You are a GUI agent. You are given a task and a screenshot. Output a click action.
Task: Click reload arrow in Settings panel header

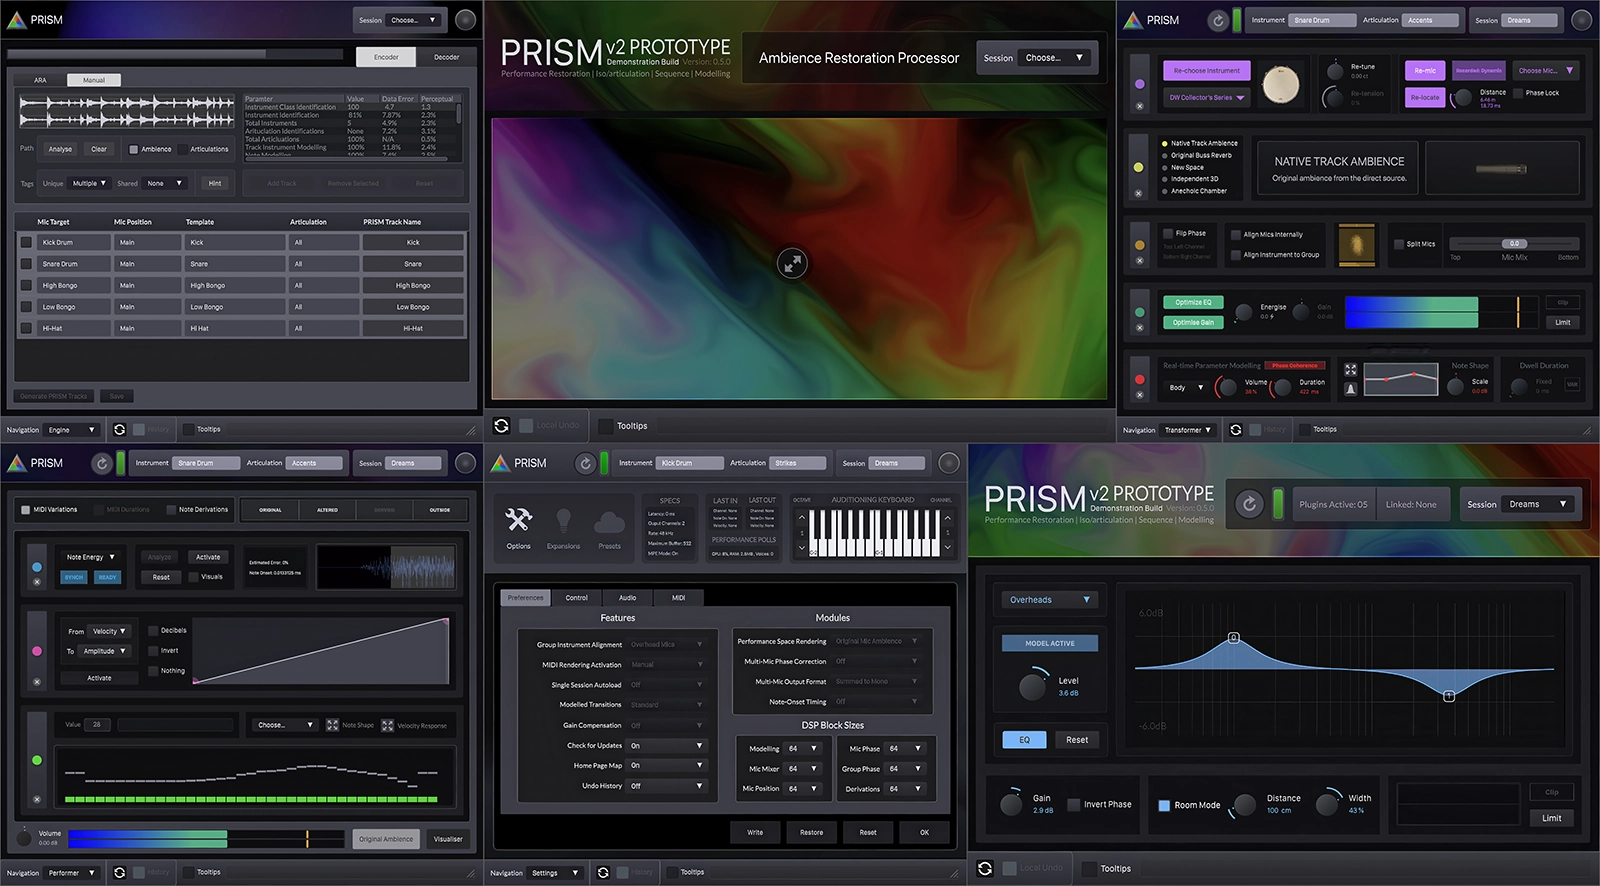[585, 463]
